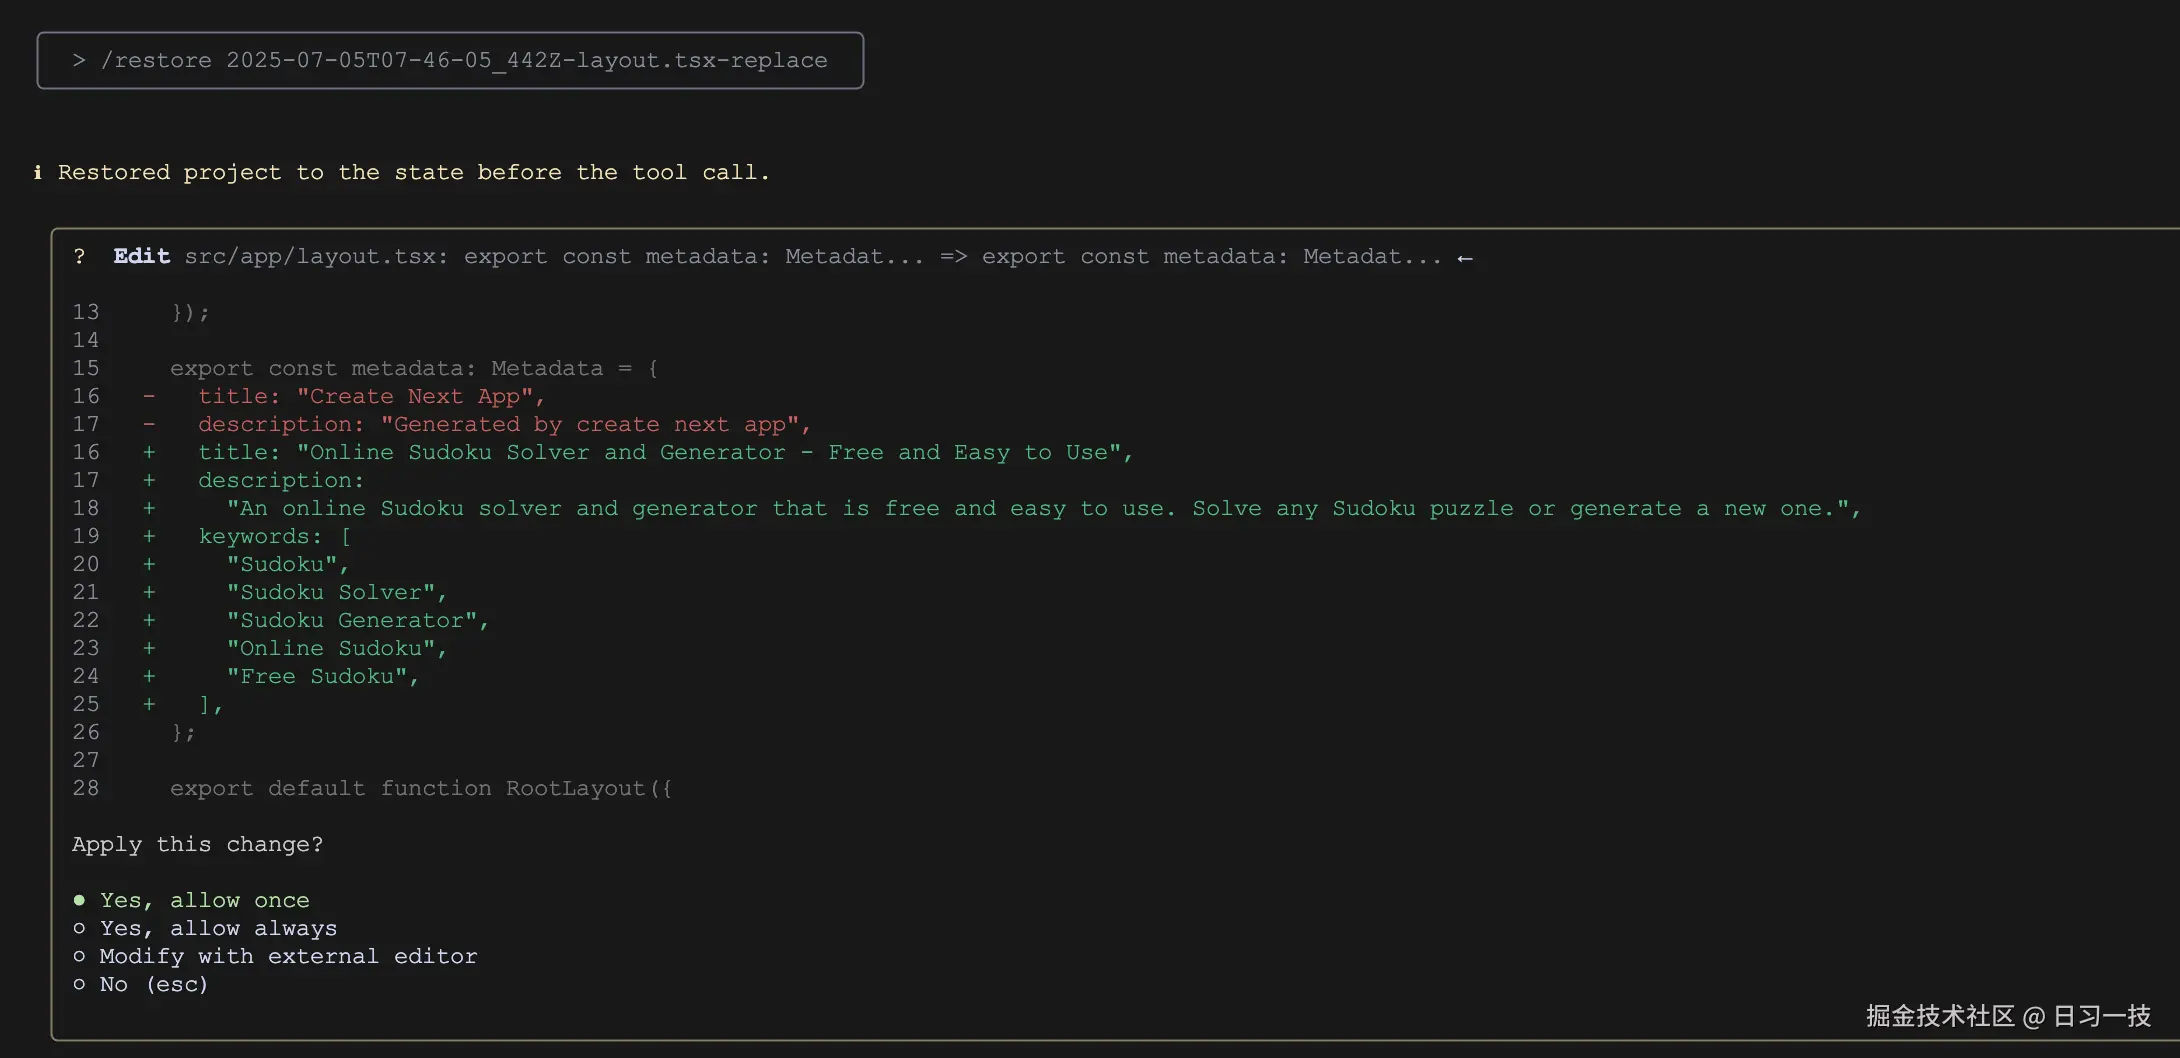
Task: Click the plus marker beside keywords line
Action: (149, 536)
